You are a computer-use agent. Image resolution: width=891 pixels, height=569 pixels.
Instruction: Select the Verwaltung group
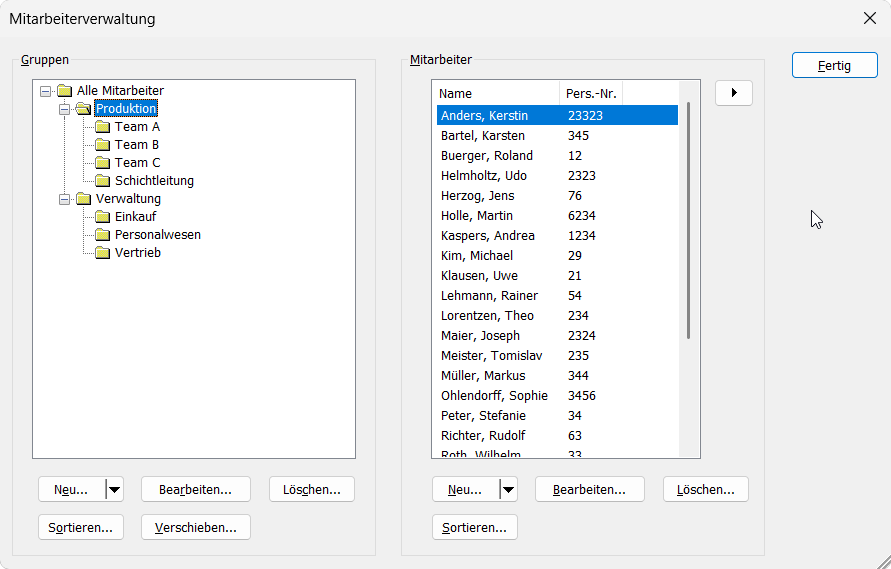(128, 199)
